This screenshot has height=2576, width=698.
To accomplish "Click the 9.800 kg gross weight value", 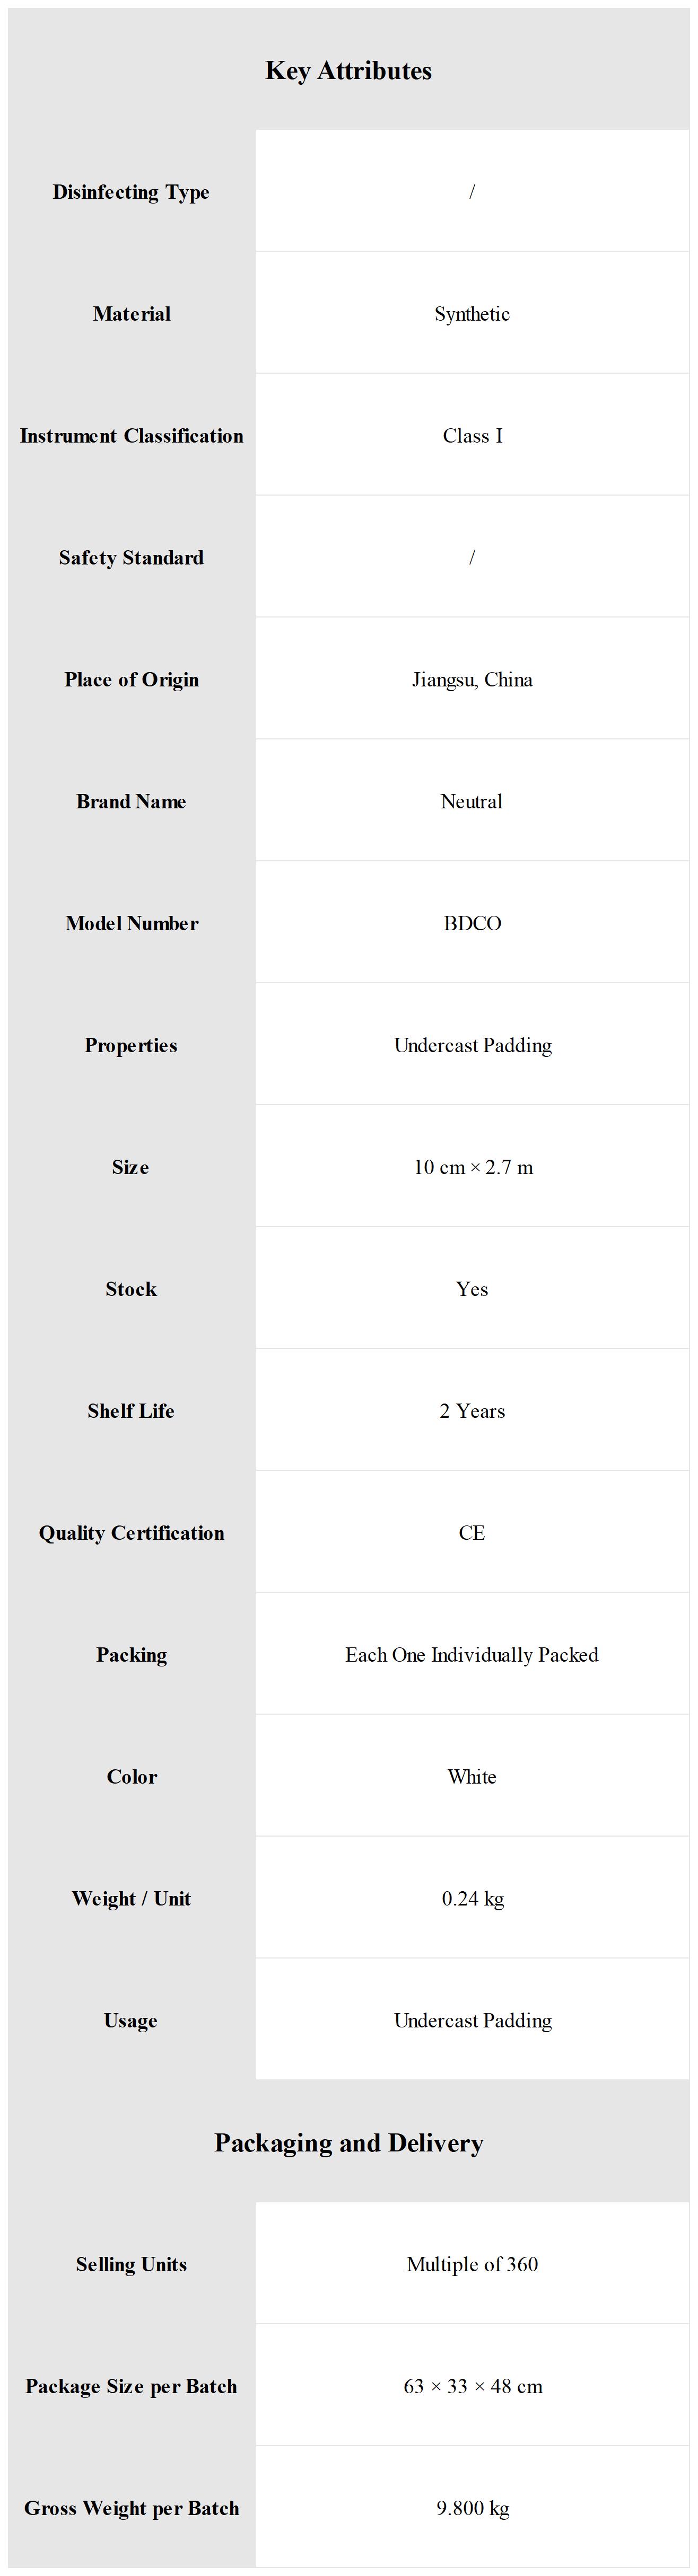I will [472, 2508].
